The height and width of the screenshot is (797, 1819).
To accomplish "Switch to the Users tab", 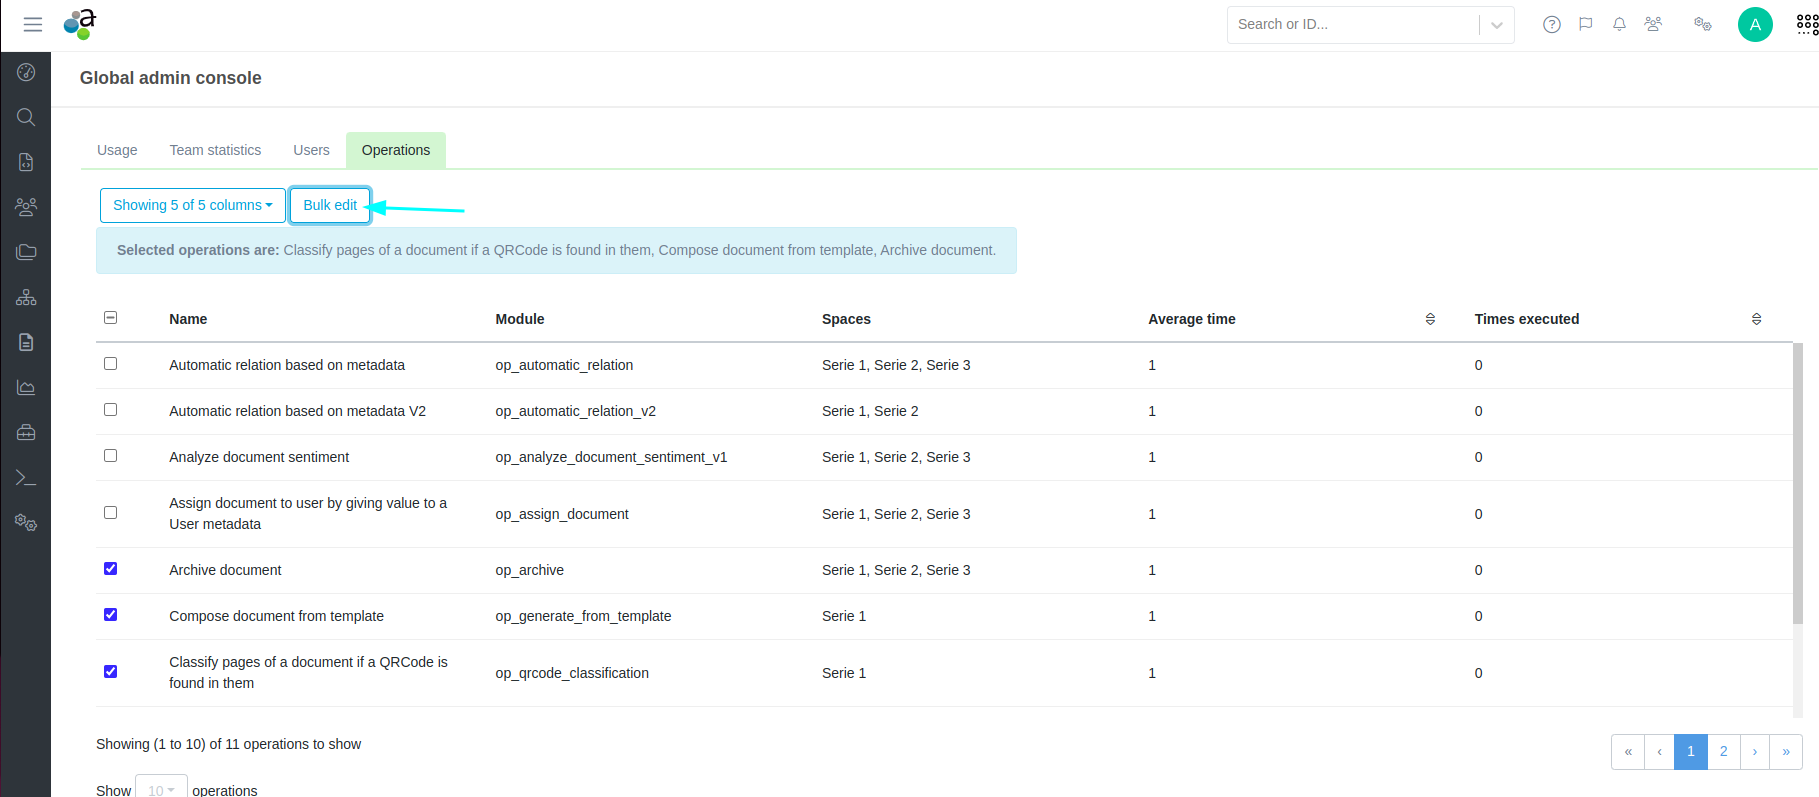I will [311, 150].
